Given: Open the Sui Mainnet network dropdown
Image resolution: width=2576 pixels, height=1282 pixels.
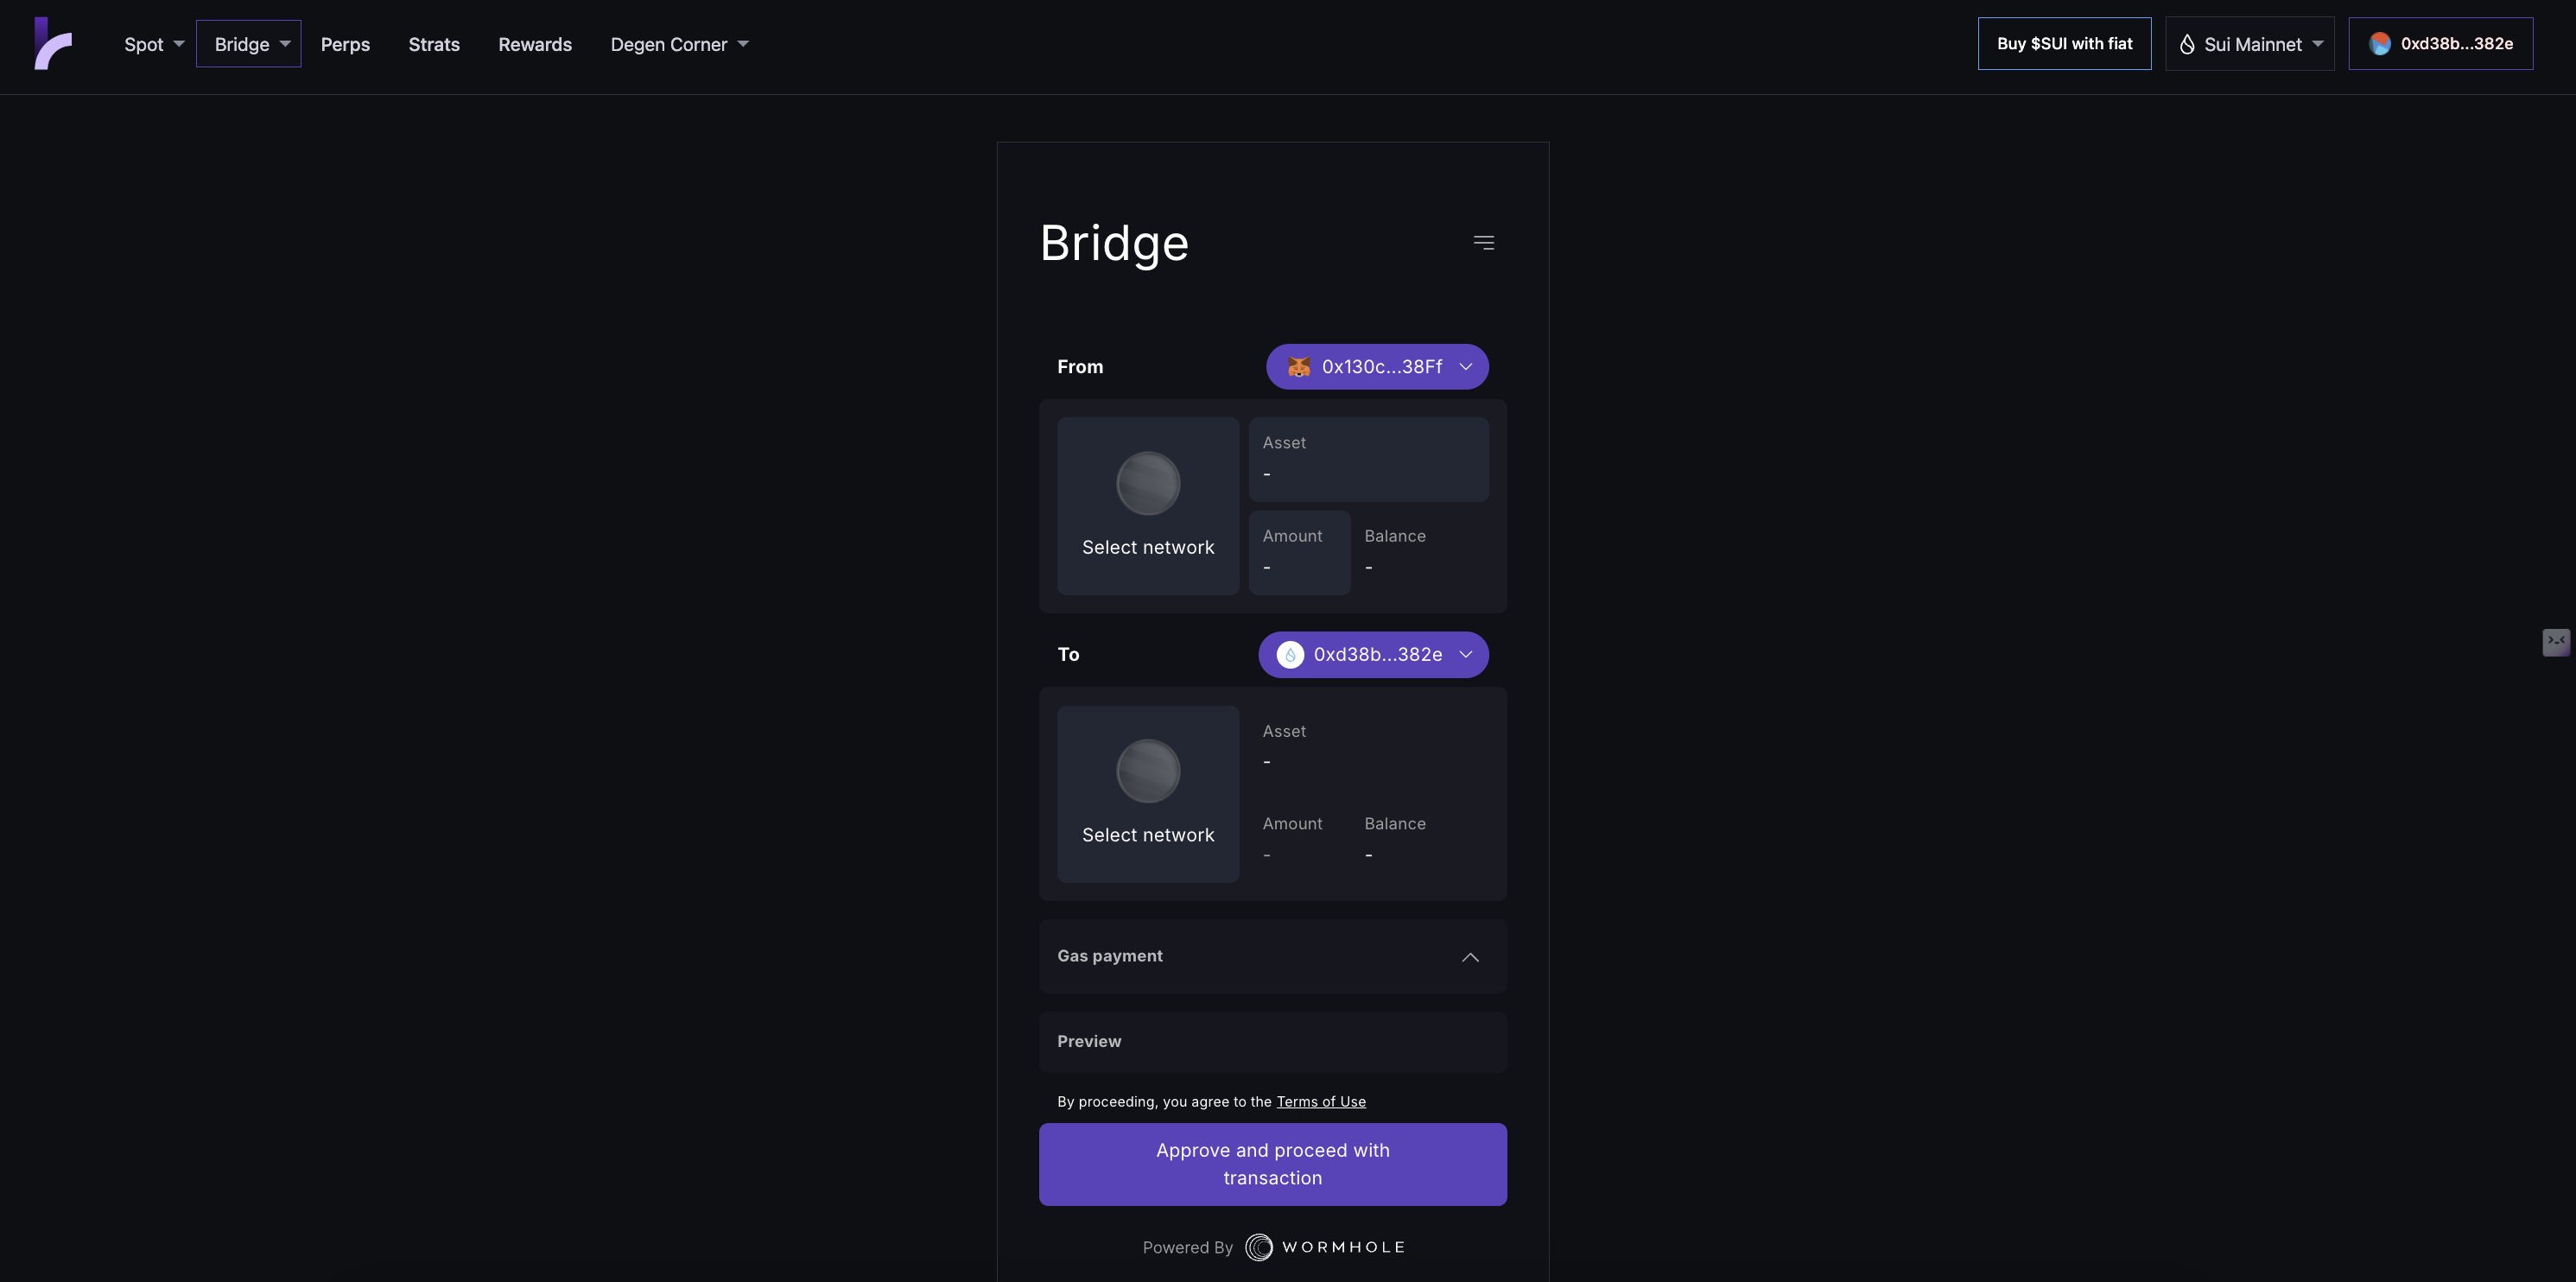Looking at the screenshot, I should (x=2249, y=44).
